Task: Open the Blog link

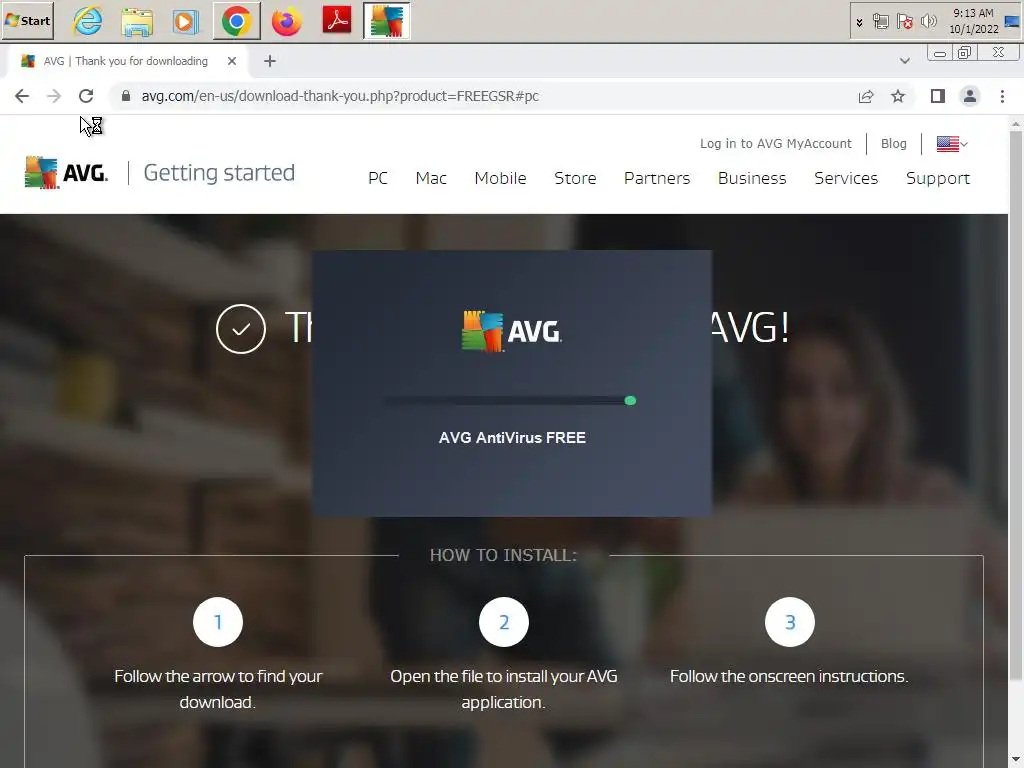Action: [x=893, y=144]
